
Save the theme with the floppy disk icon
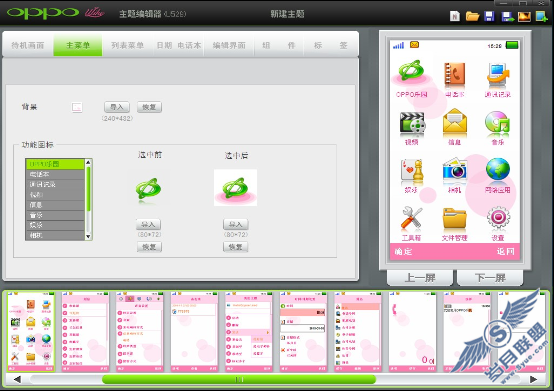[489, 16]
